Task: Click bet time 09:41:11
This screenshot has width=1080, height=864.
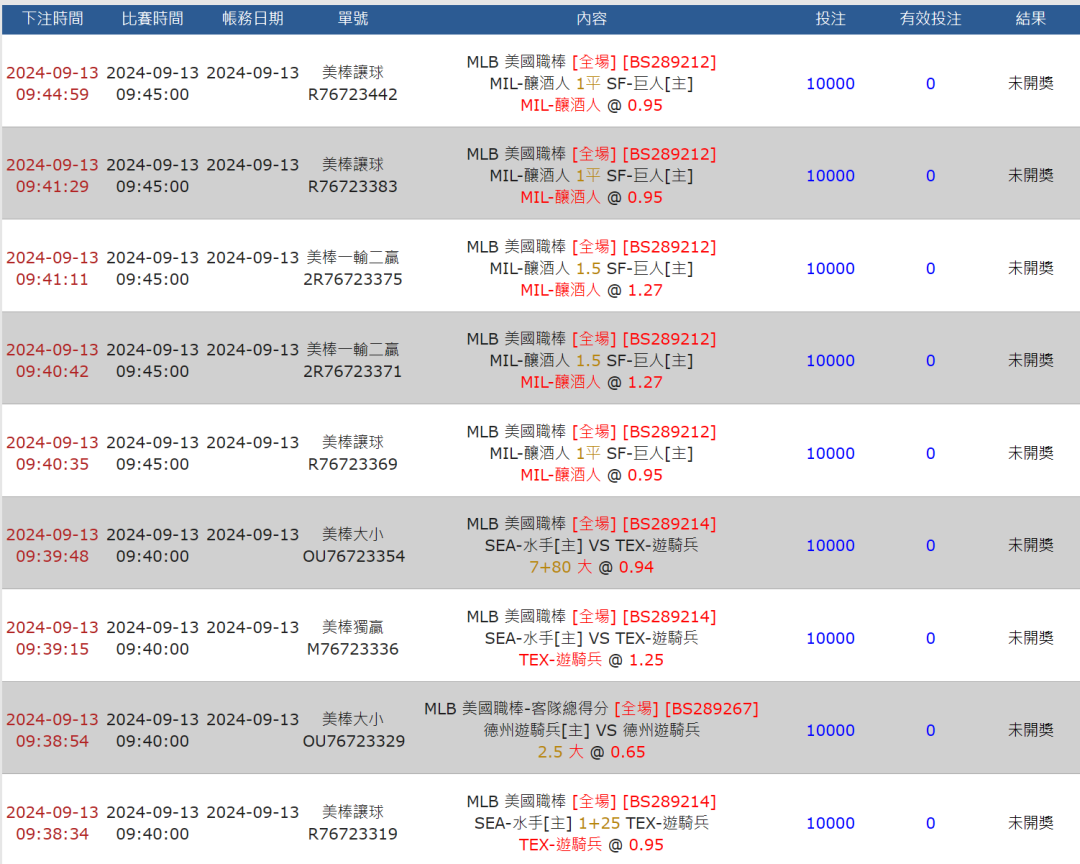Action: (52, 280)
